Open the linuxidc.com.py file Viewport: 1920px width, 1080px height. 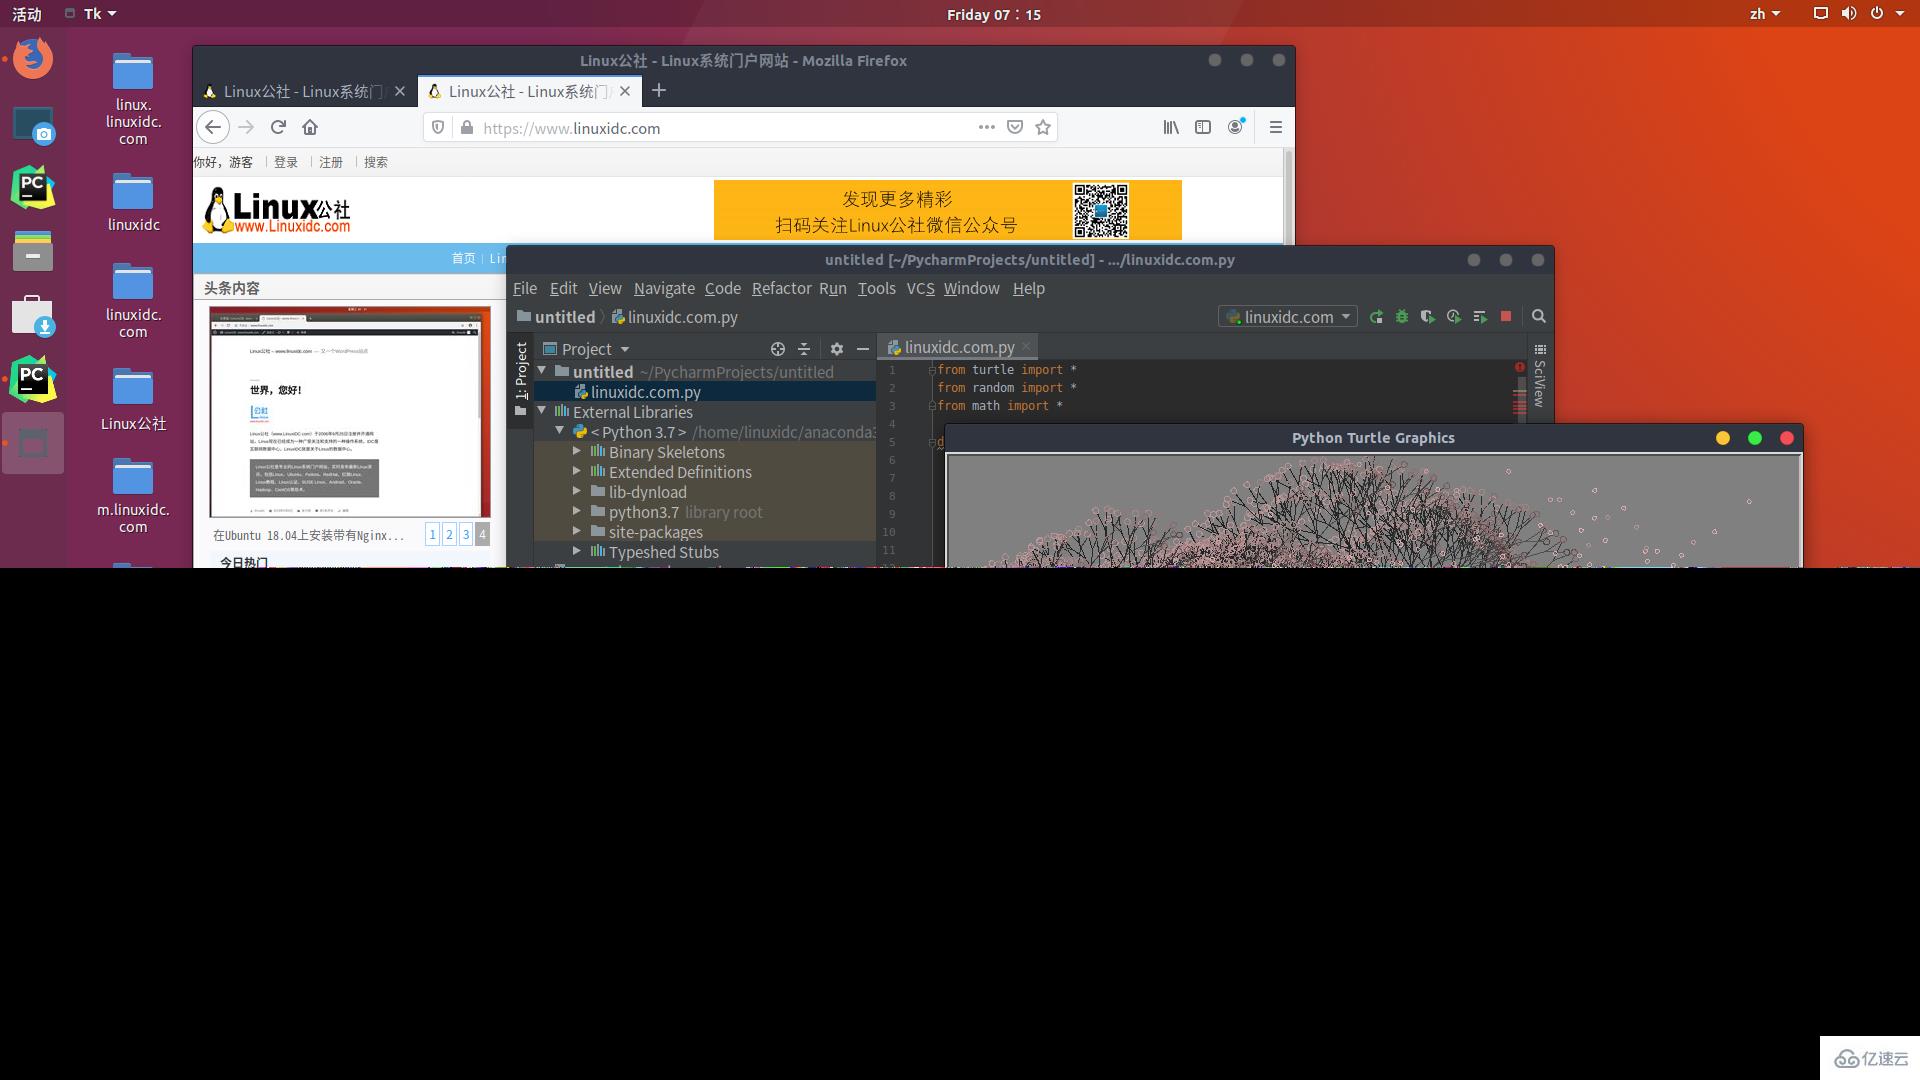(x=646, y=392)
